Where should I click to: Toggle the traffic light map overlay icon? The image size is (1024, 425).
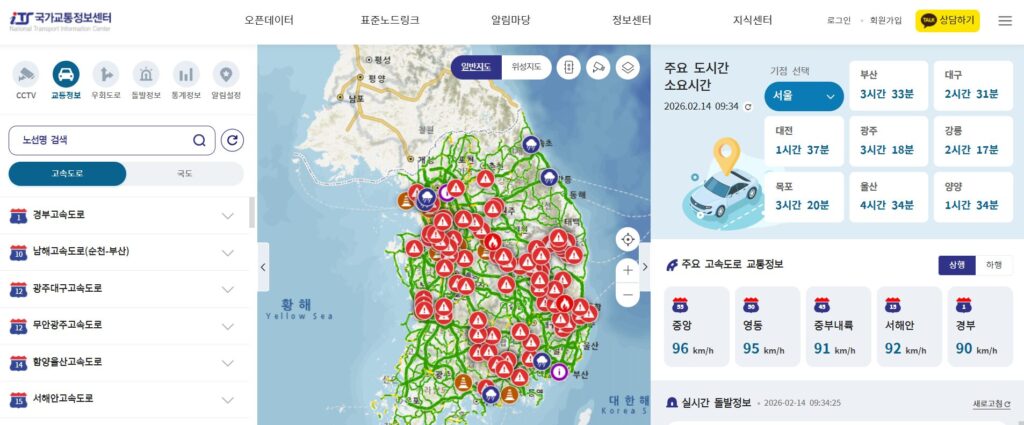tap(569, 67)
